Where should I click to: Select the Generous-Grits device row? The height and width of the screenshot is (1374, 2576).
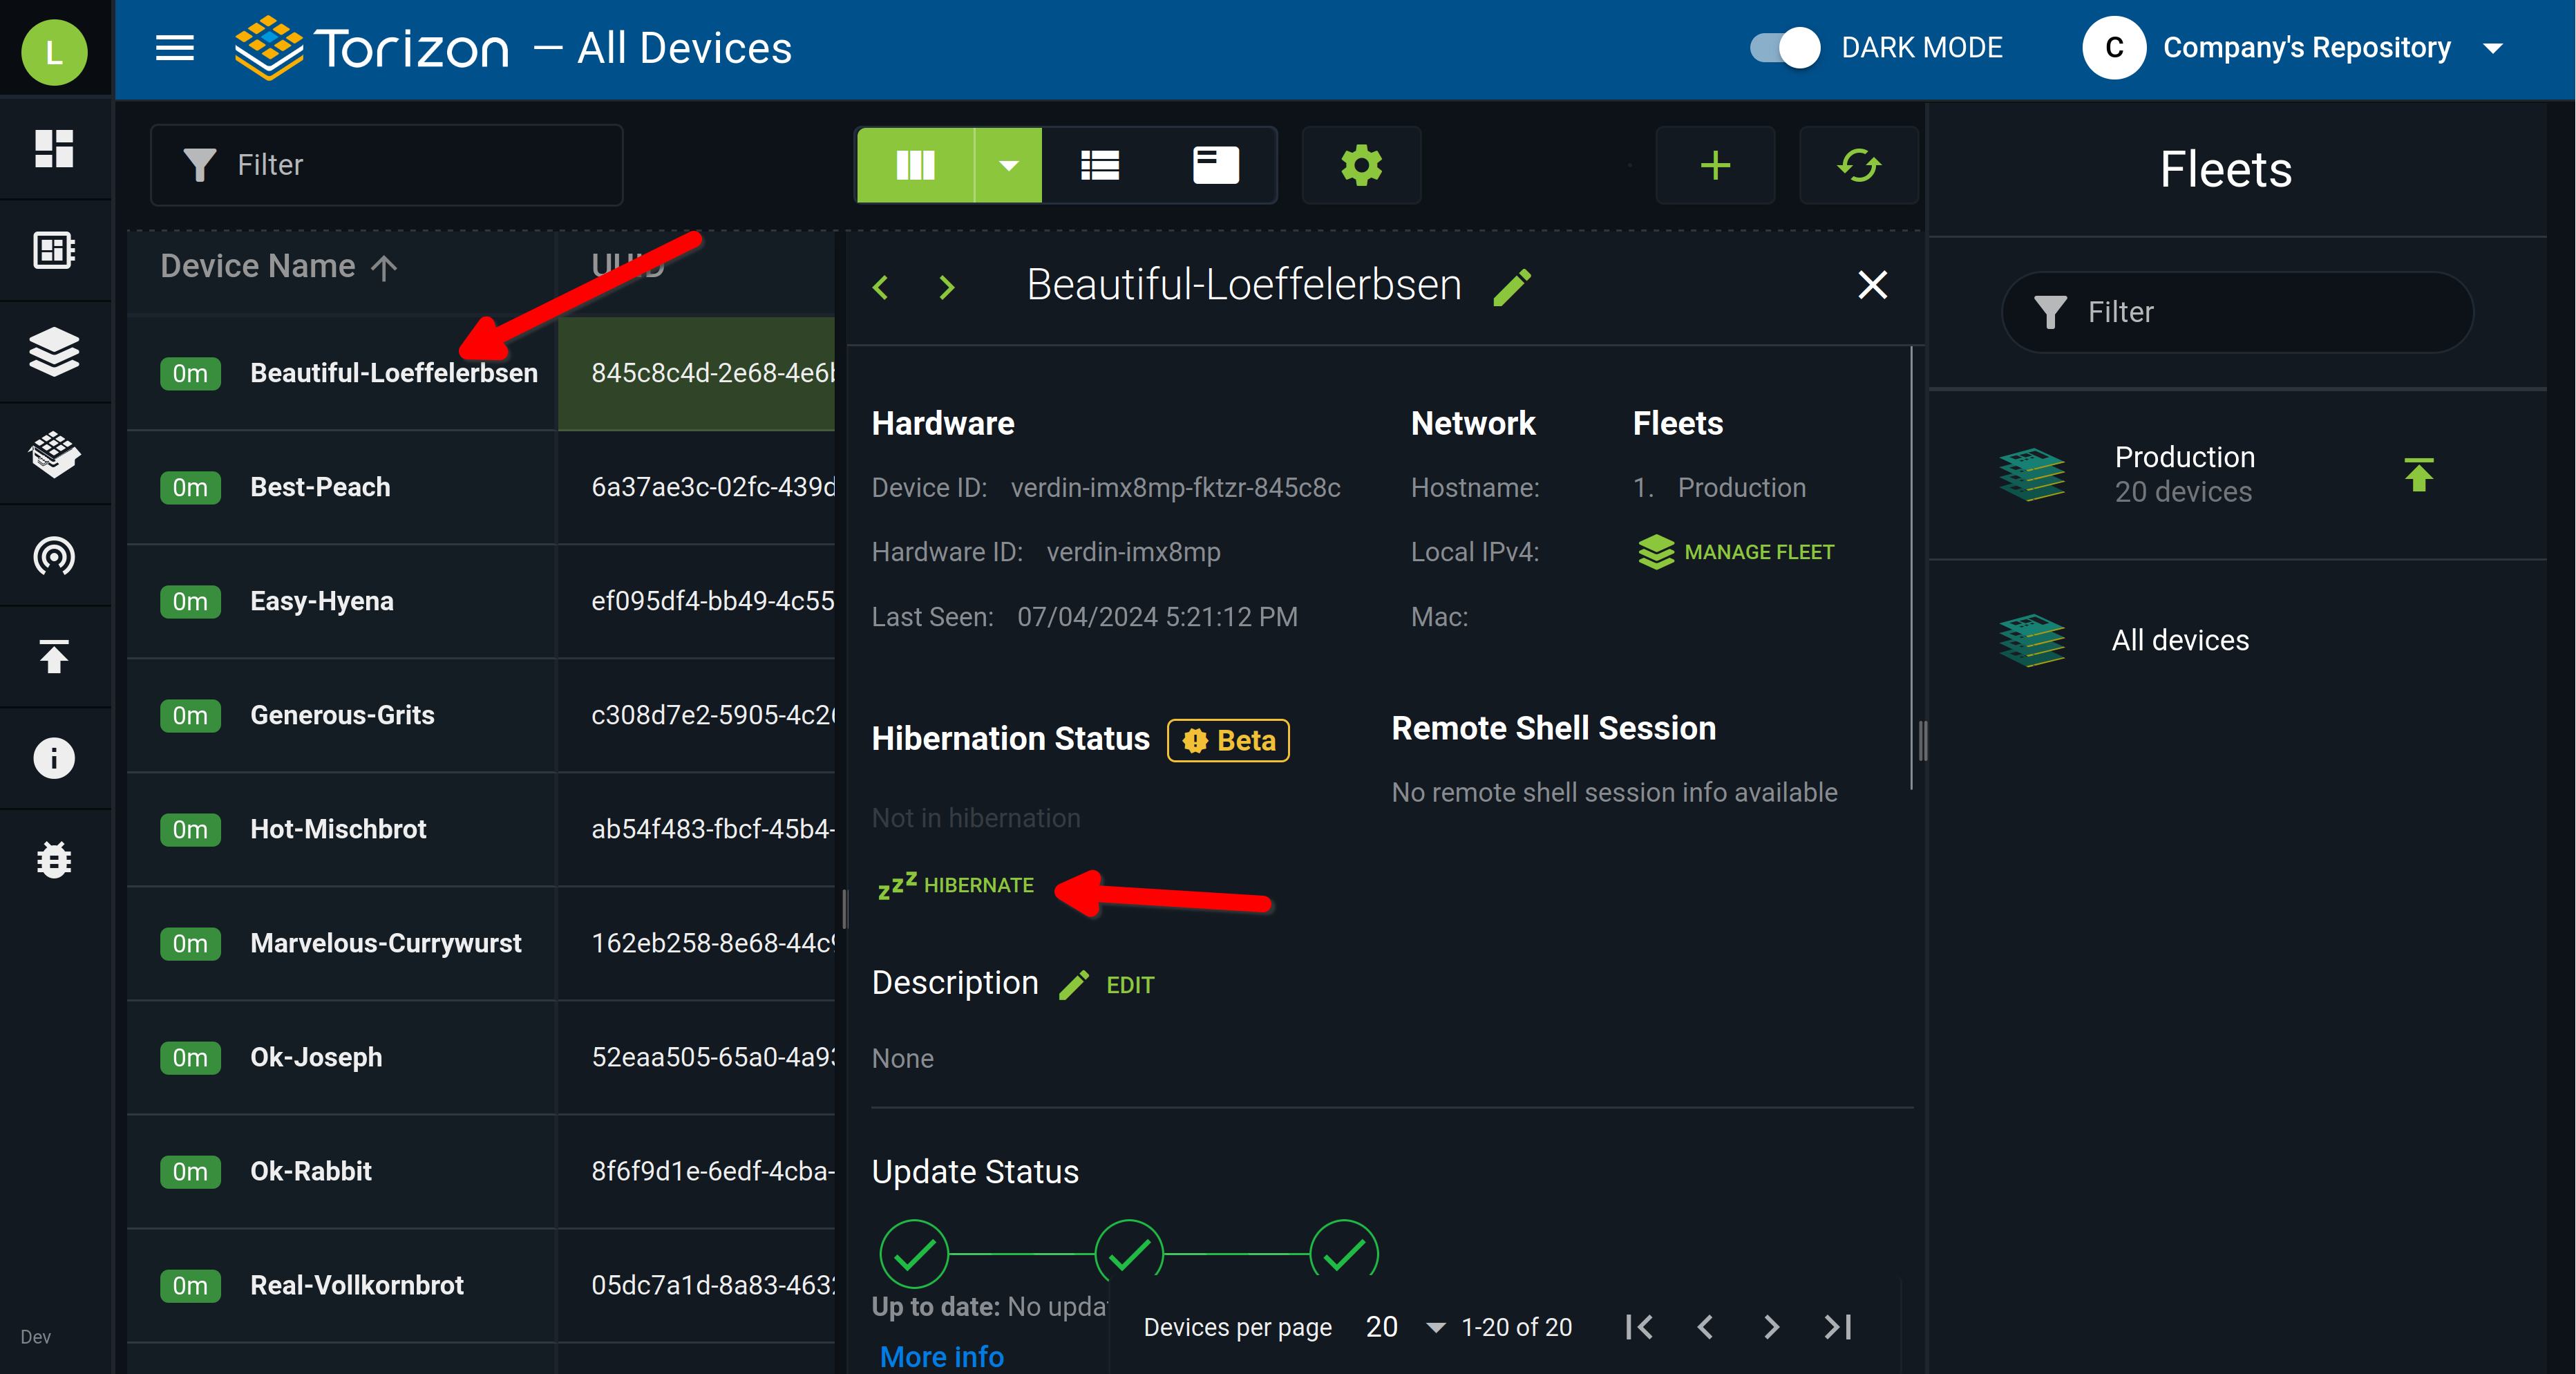(x=342, y=715)
